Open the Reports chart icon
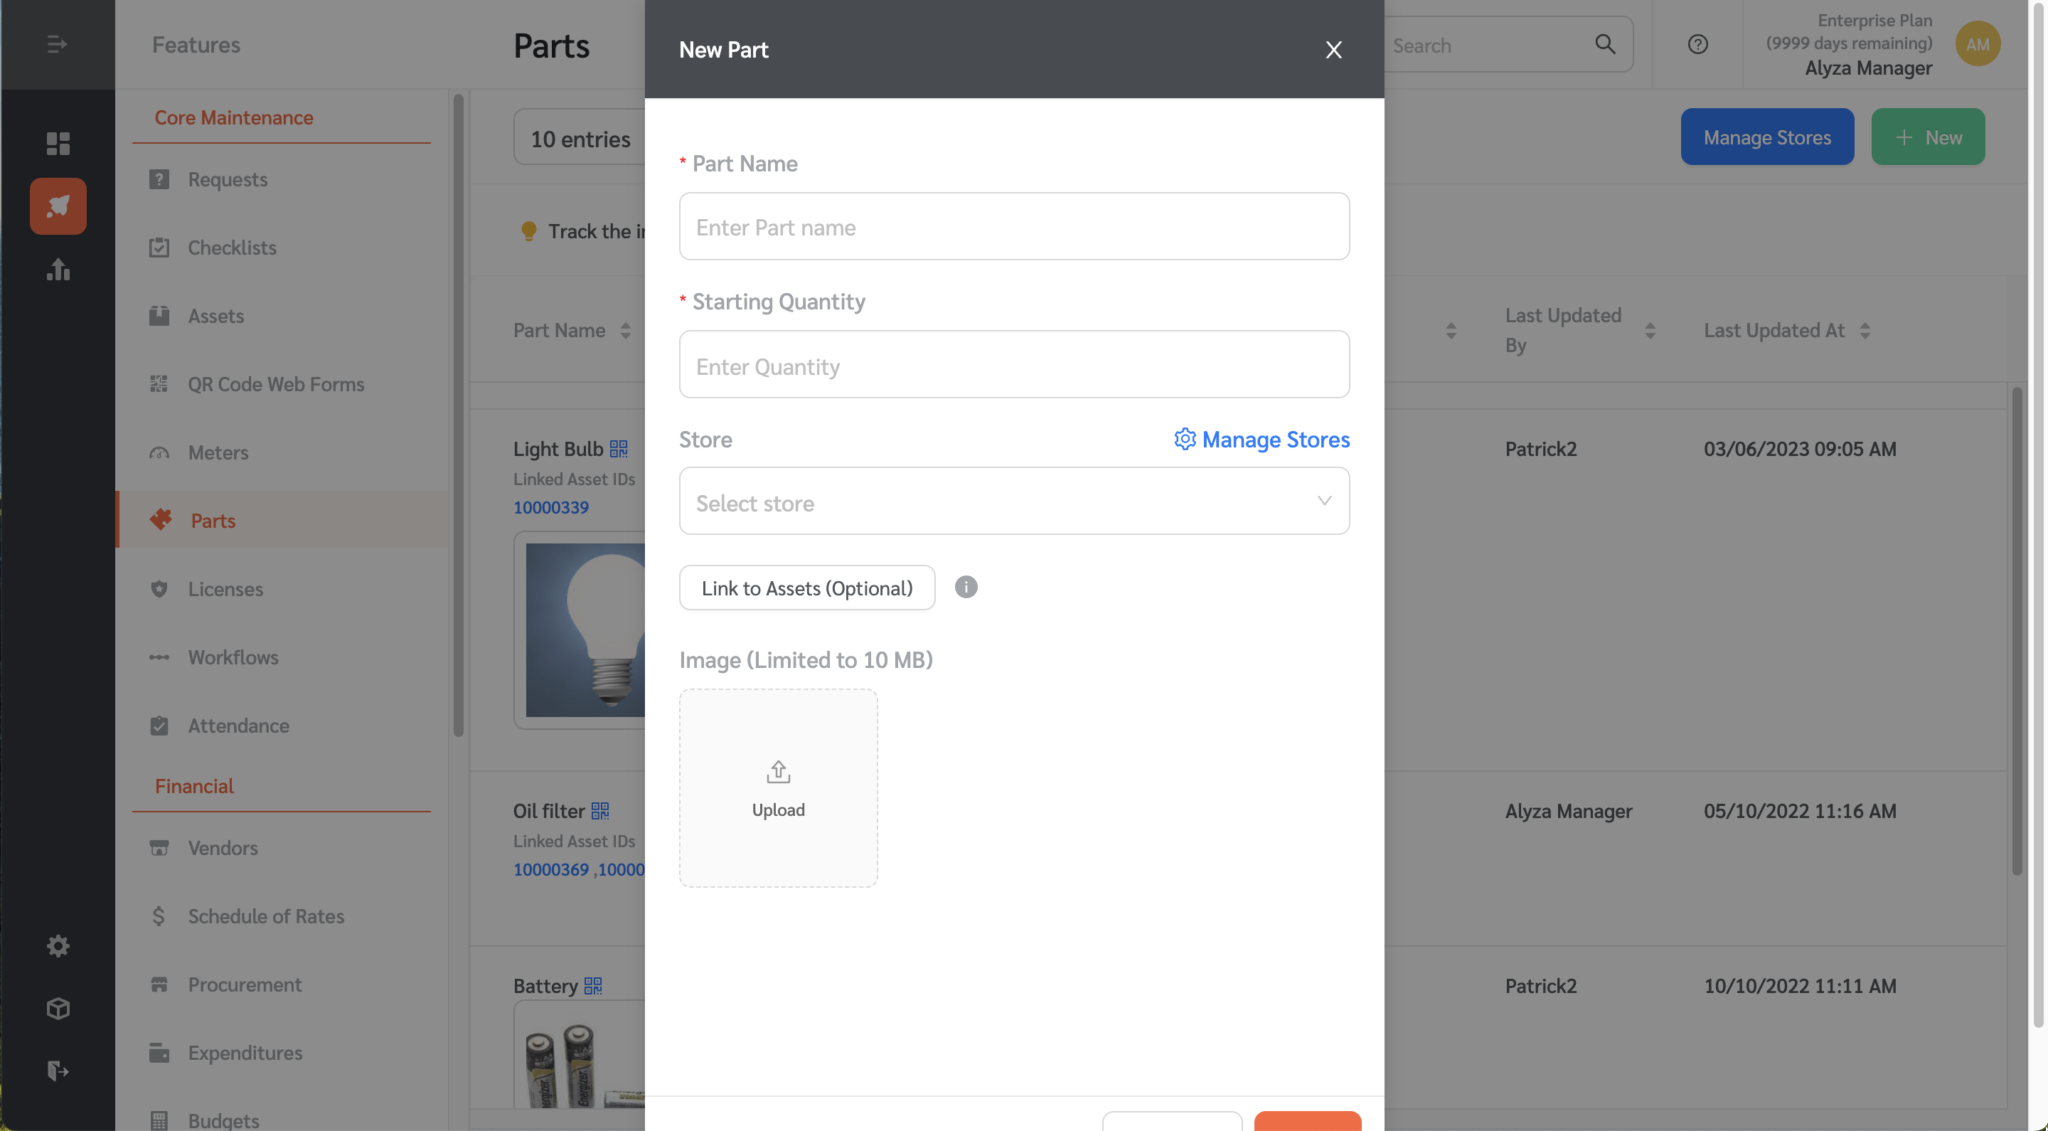This screenshot has height=1131, width=2048. point(57,270)
